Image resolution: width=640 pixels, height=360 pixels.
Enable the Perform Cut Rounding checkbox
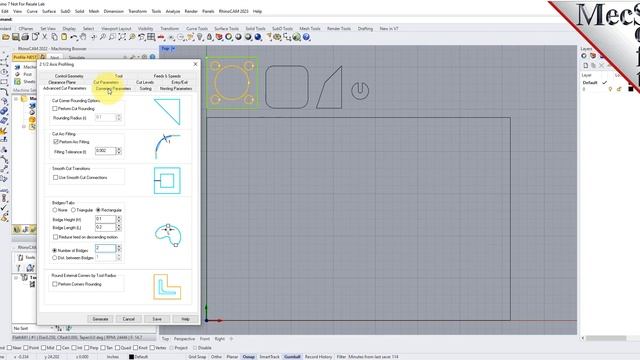click(55, 109)
